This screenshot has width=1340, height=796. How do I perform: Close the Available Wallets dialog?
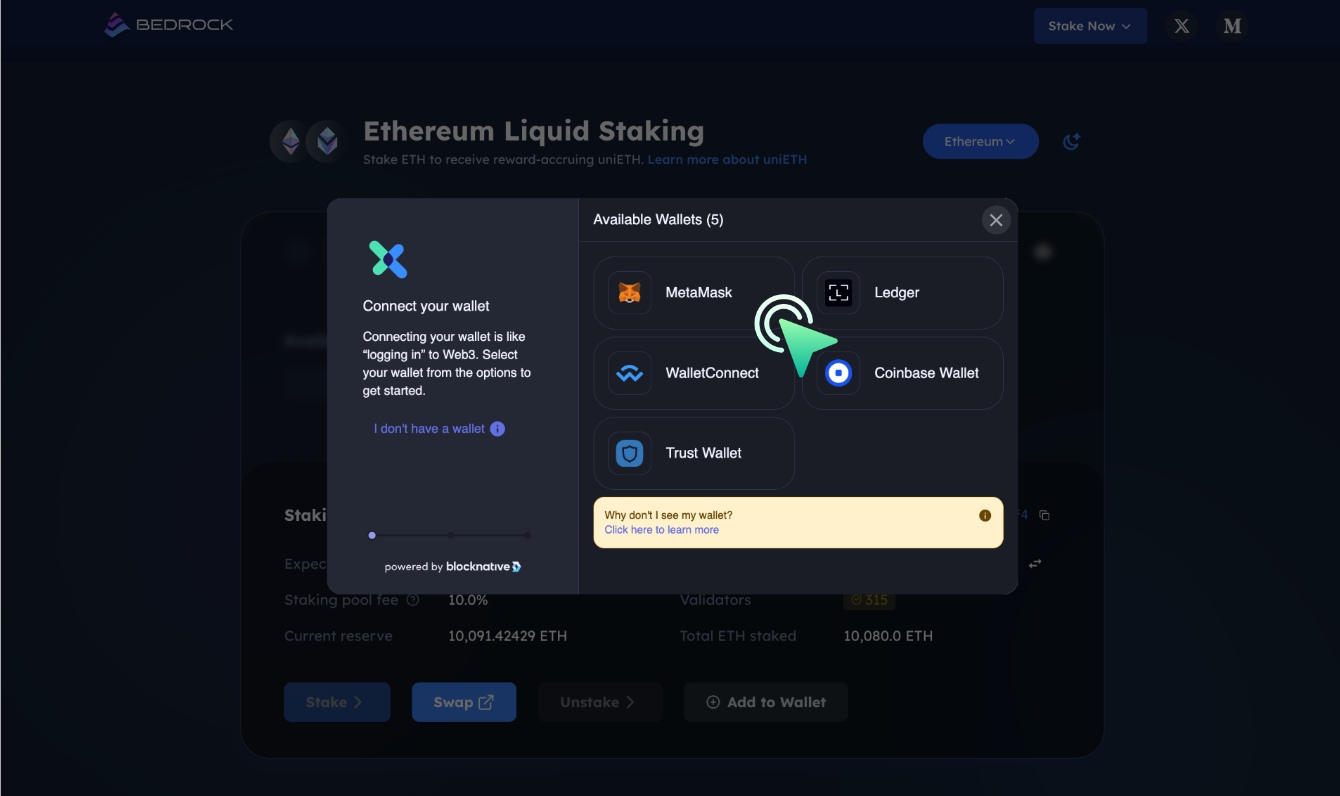click(x=995, y=220)
